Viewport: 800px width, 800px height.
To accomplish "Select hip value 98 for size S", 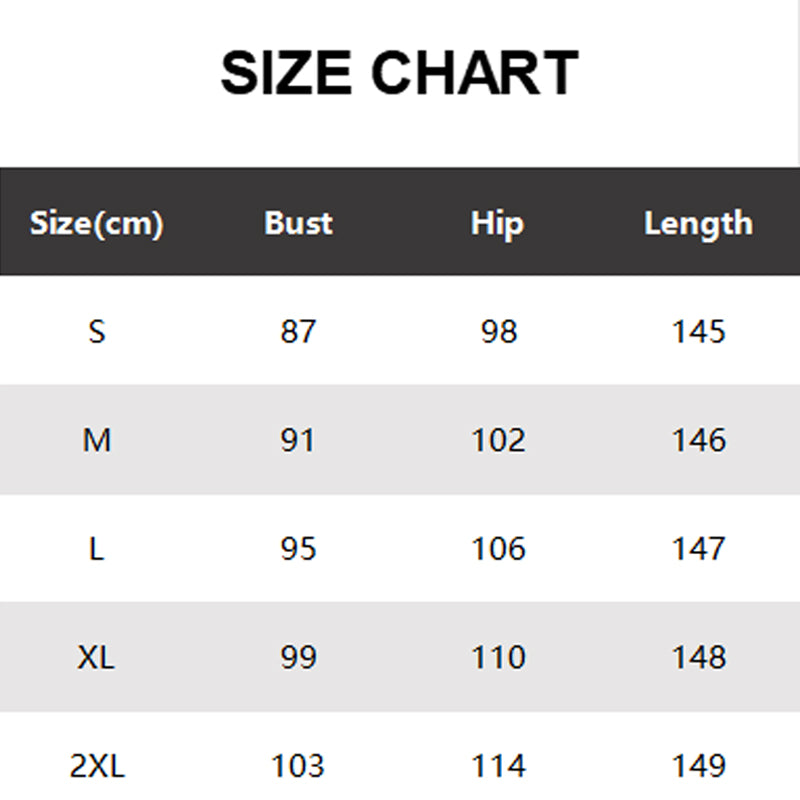I will (498, 331).
